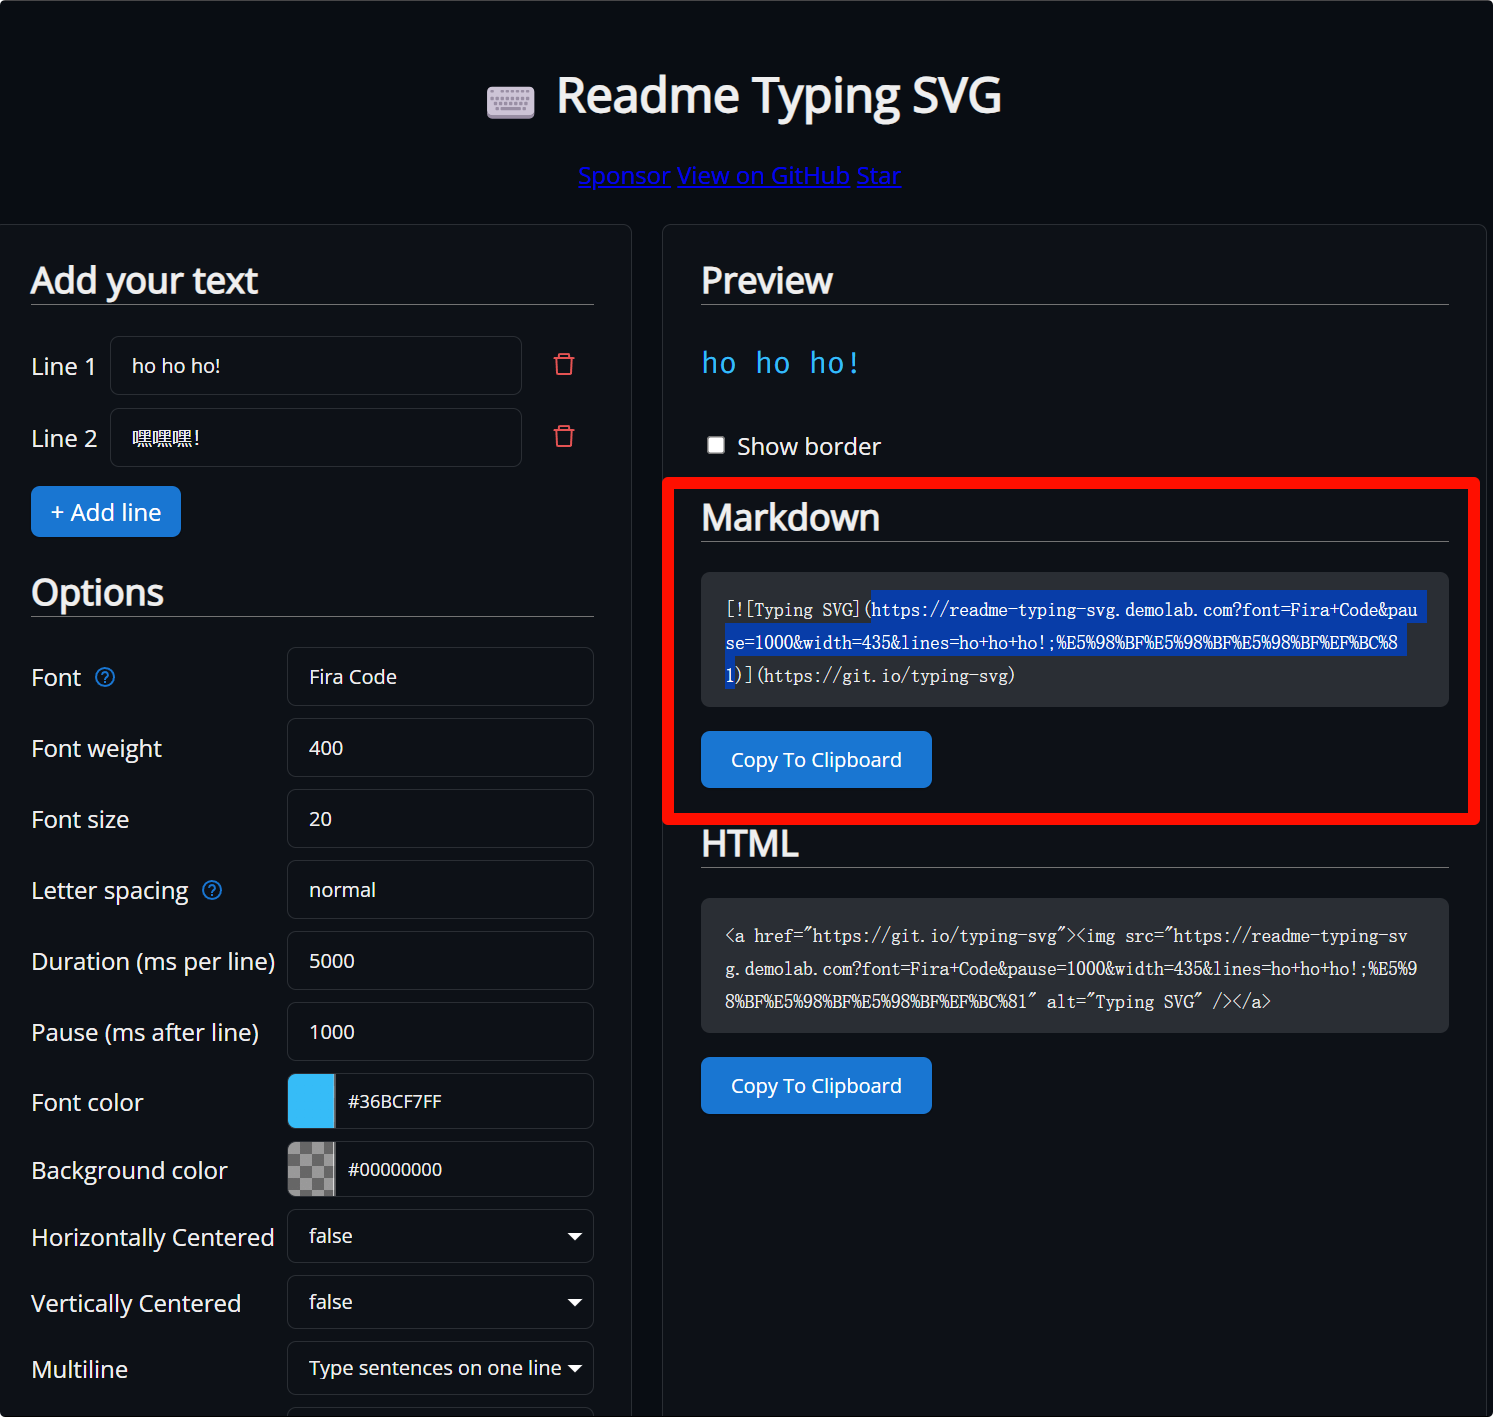Image resolution: width=1493 pixels, height=1417 pixels.
Task: Toggle the Show border checkbox
Action: (x=716, y=445)
